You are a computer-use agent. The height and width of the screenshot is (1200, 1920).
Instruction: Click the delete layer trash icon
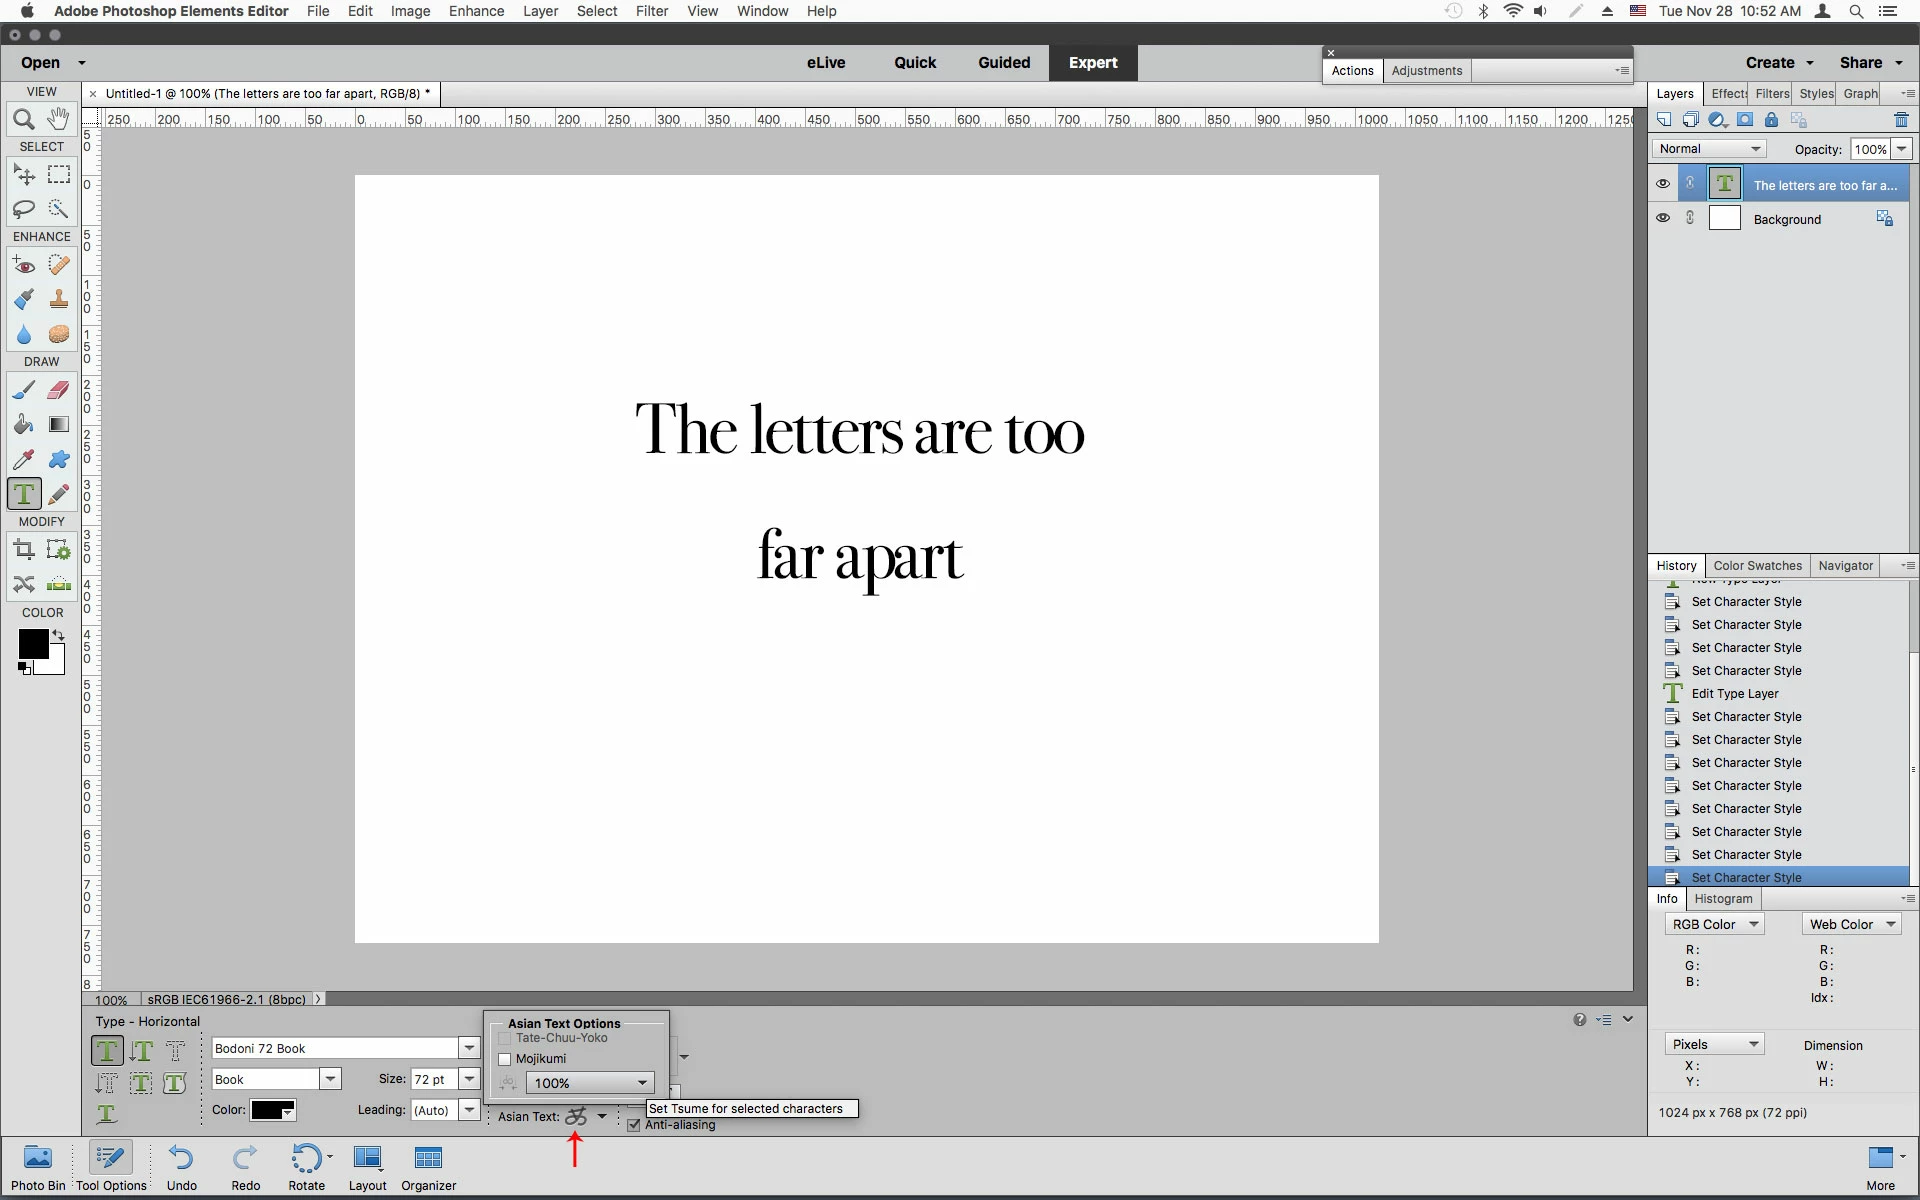pos(1901,120)
